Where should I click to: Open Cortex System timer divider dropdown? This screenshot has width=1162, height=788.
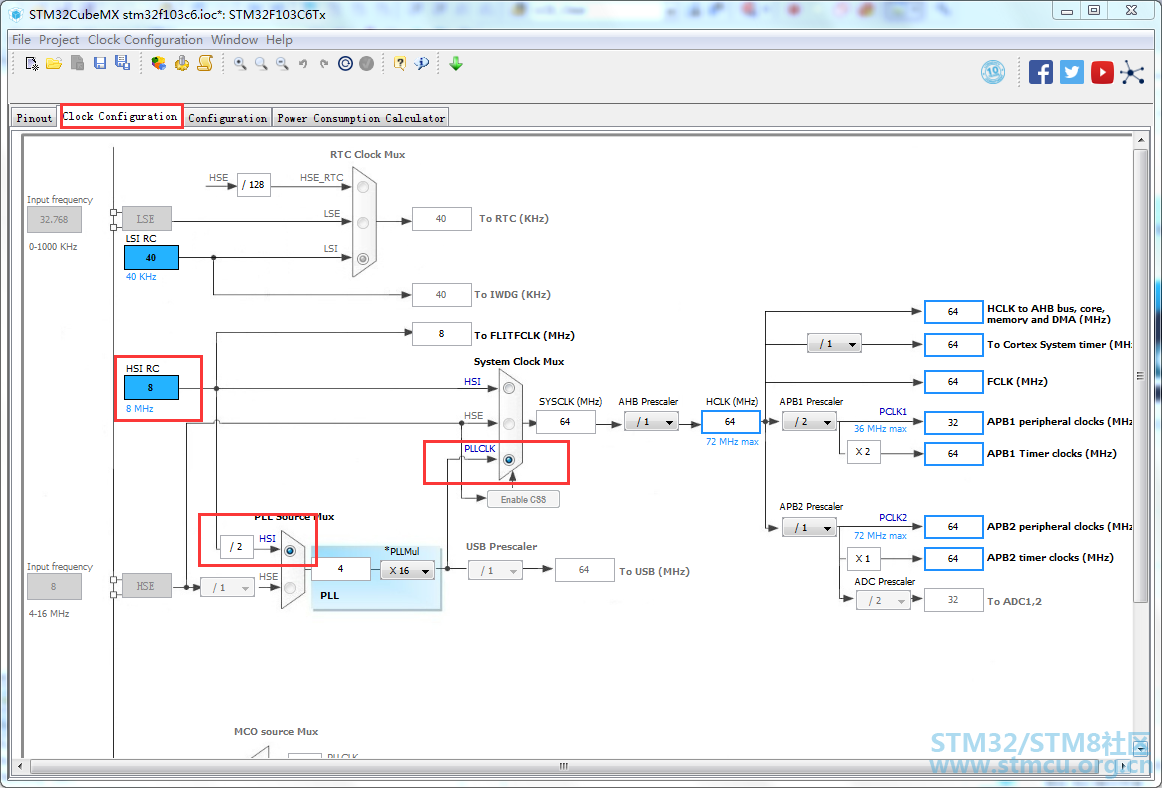tap(834, 343)
